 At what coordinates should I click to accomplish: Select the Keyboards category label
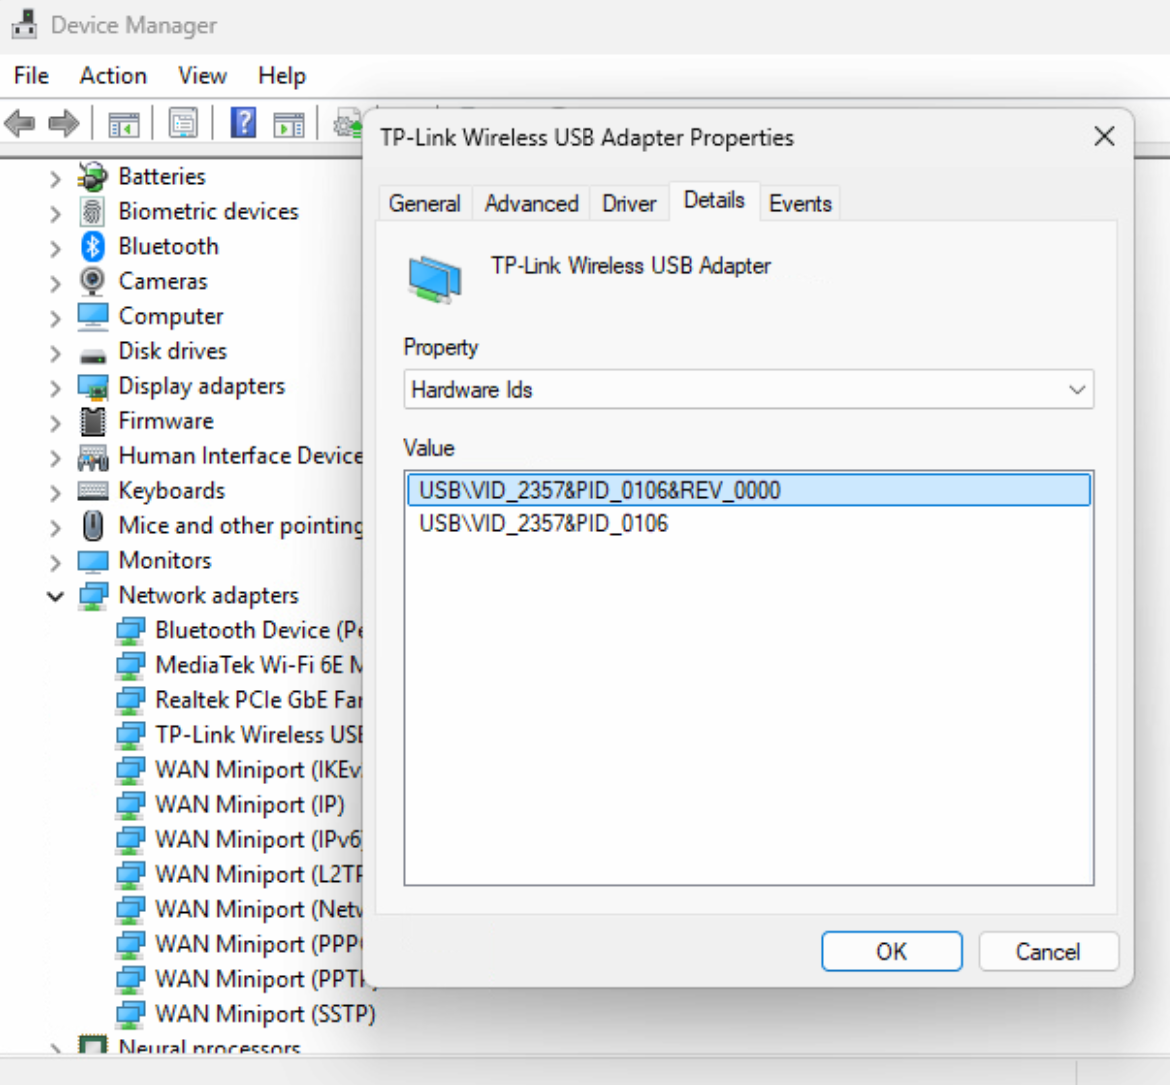coord(172,491)
